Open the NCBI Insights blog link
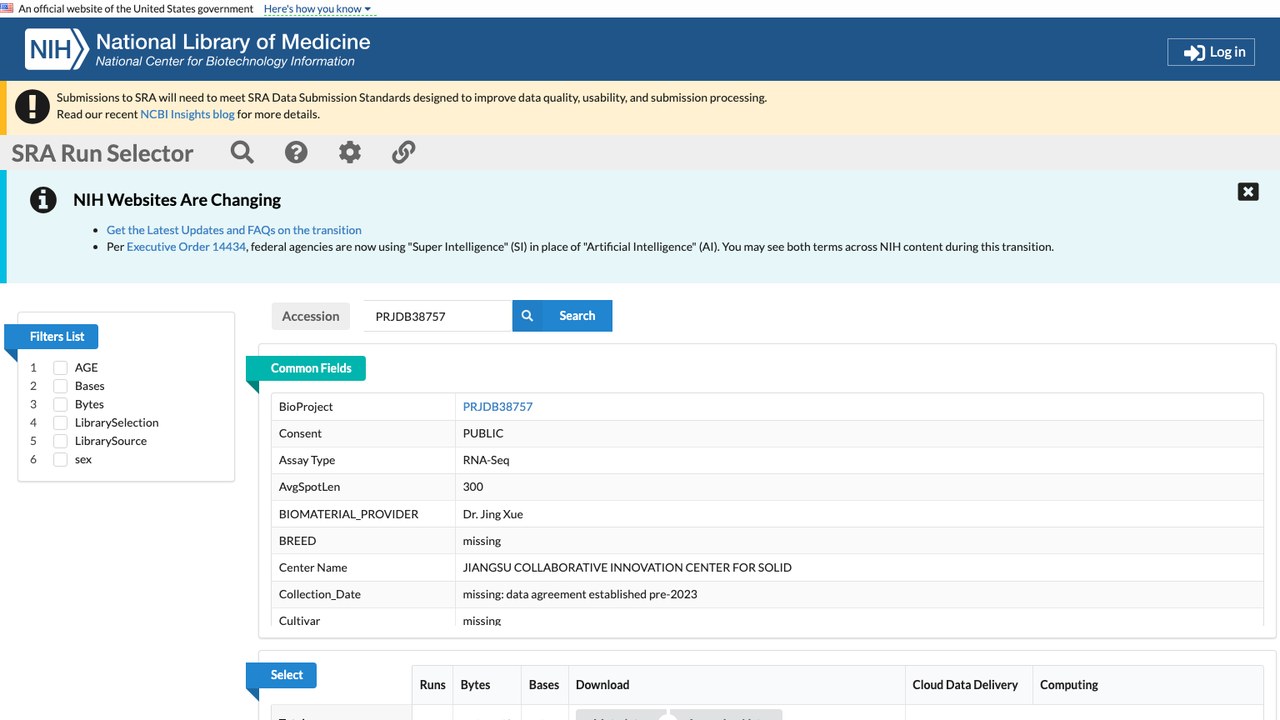The height and width of the screenshot is (720, 1280). coord(187,114)
